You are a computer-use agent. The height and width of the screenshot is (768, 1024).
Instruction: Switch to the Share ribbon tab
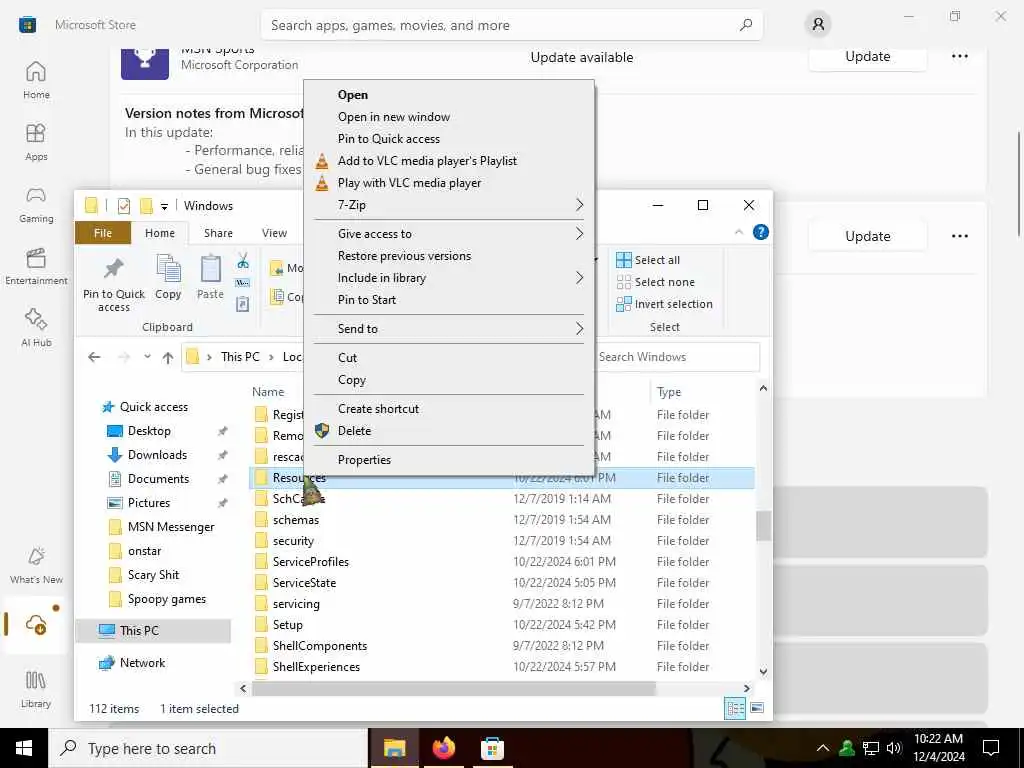pos(218,233)
